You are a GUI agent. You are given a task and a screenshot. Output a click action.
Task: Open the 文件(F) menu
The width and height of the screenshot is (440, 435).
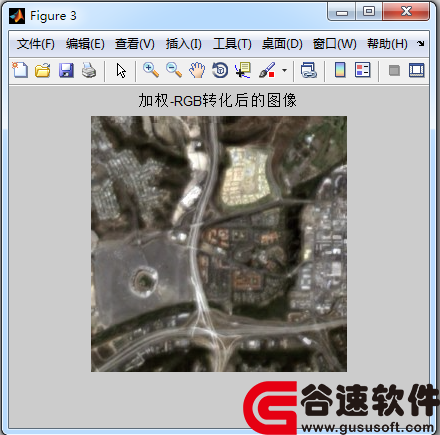point(36,44)
